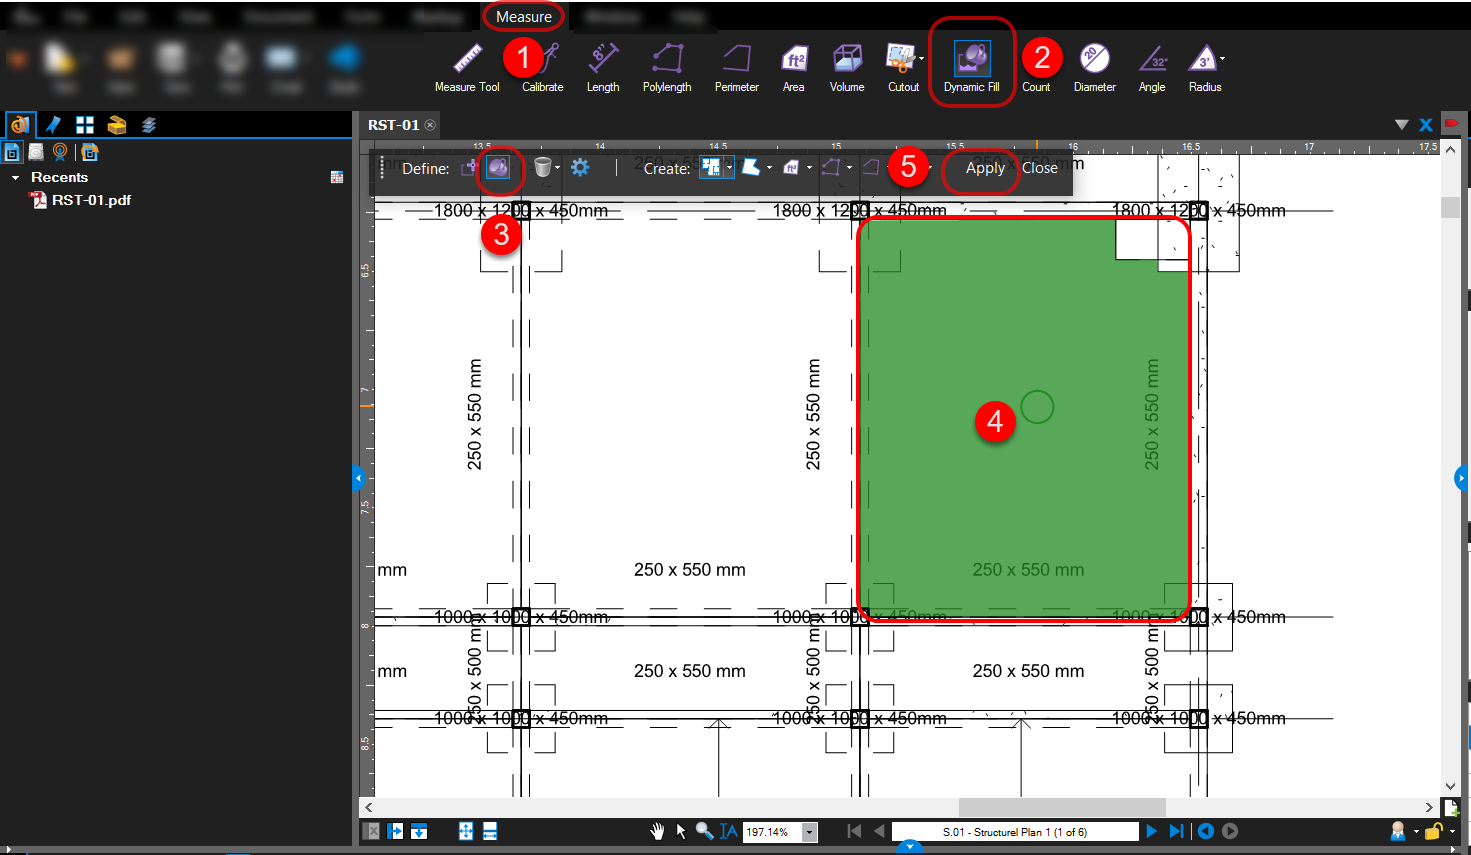Image resolution: width=1471 pixels, height=855 pixels.
Task: Activate the Dynamic Fill tool
Action: pyautogui.click(x=971, y=60)
